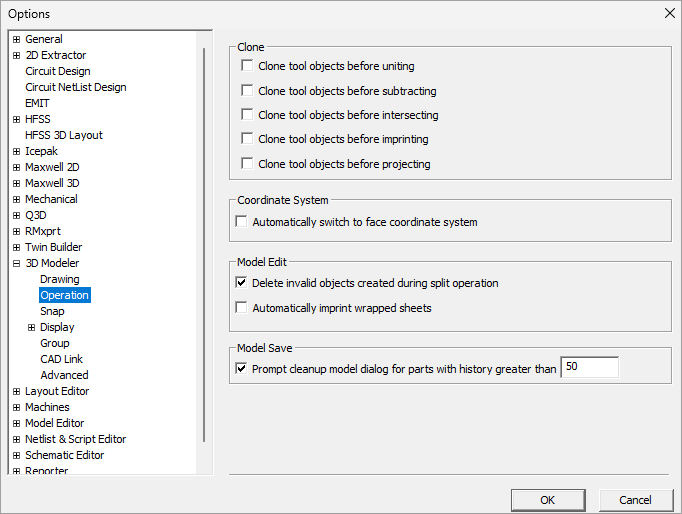Image resolution: width=682 pixels, height=514 pixels.
Task: Uncheck Delete invalid objects created during split
Action: [x=241, y=283]
